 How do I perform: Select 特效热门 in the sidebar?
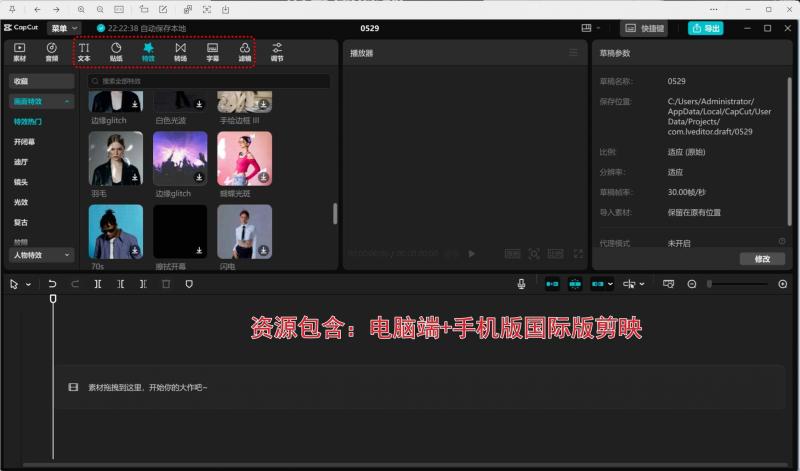pos(28,121)
